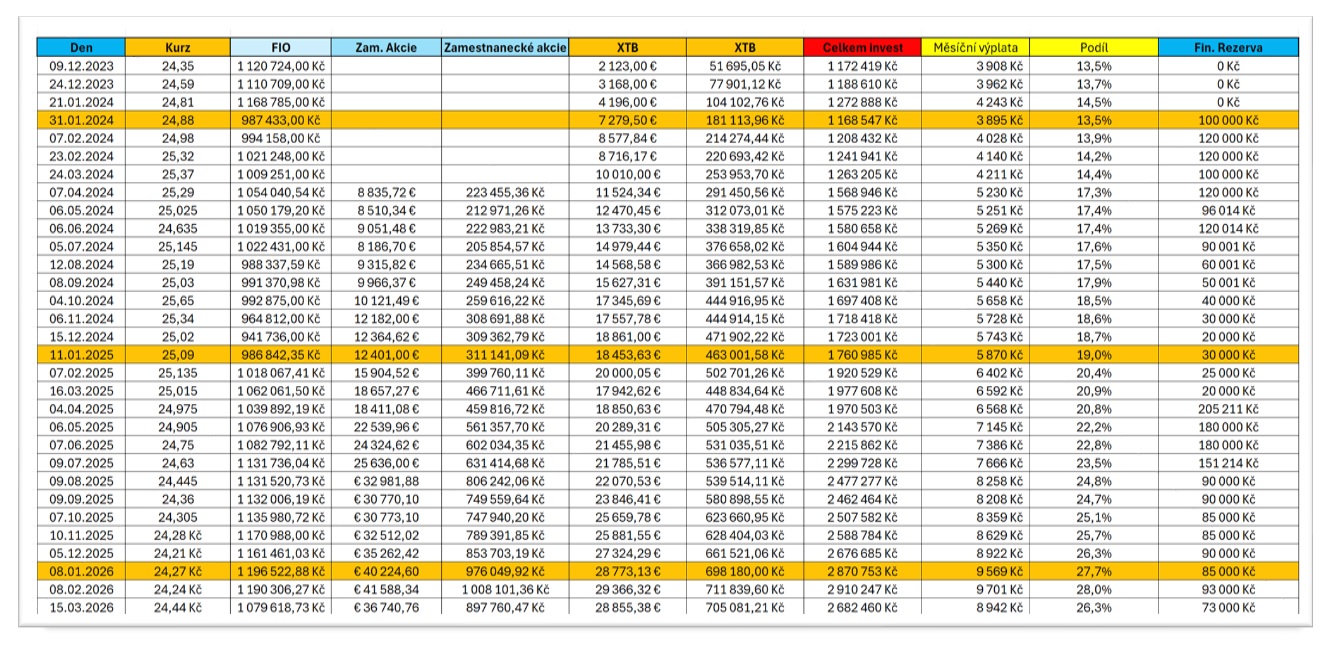Select the date cell 15.03.2026

(x=81, y=606)
